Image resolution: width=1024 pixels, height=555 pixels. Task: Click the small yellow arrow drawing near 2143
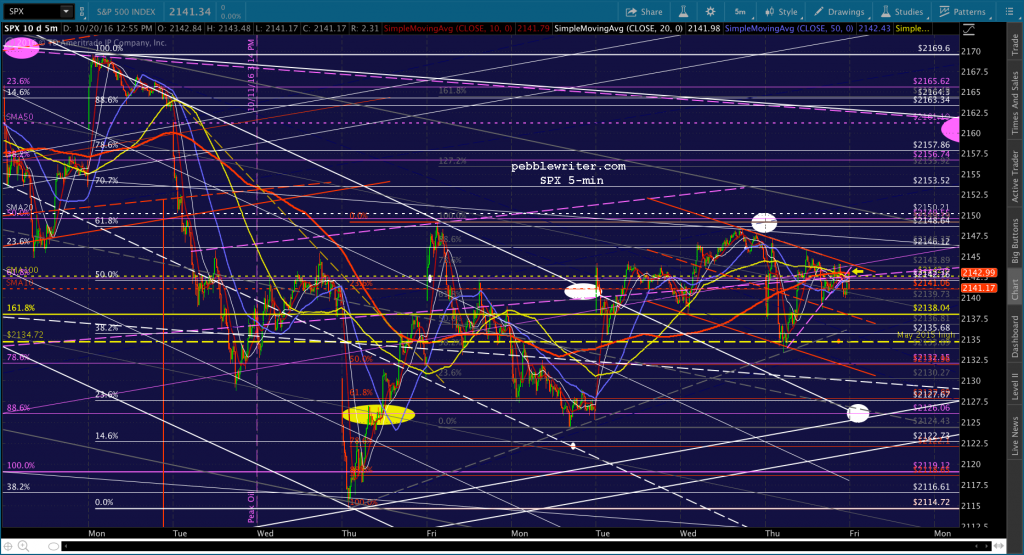pos(857,271)
